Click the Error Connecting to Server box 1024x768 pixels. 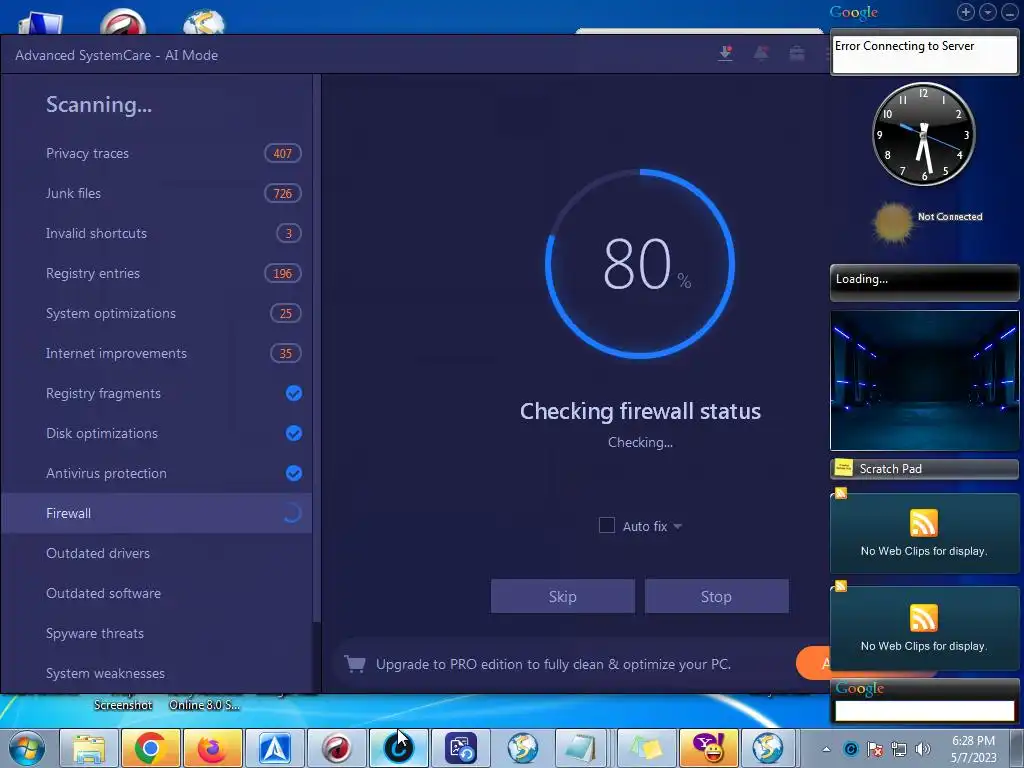pos(924,54)
